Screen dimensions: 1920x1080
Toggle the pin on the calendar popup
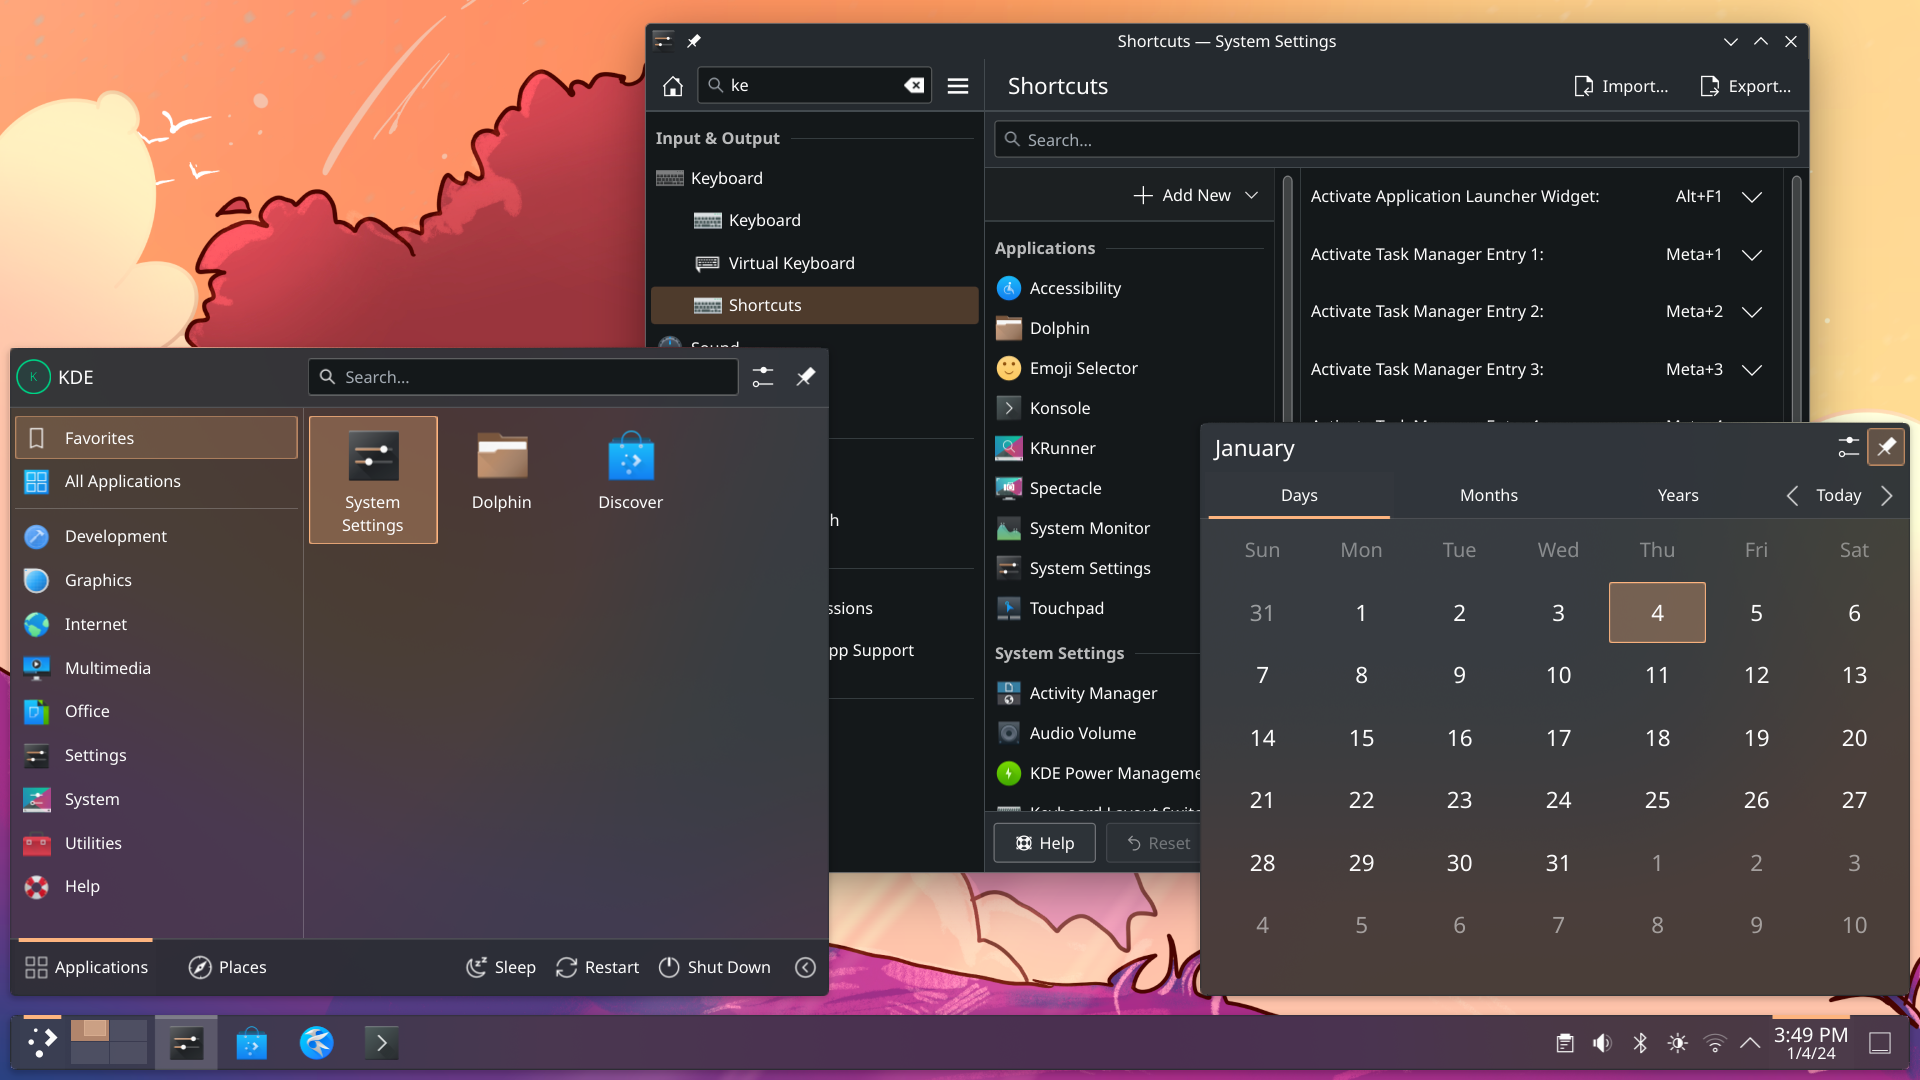[1885, 447]
